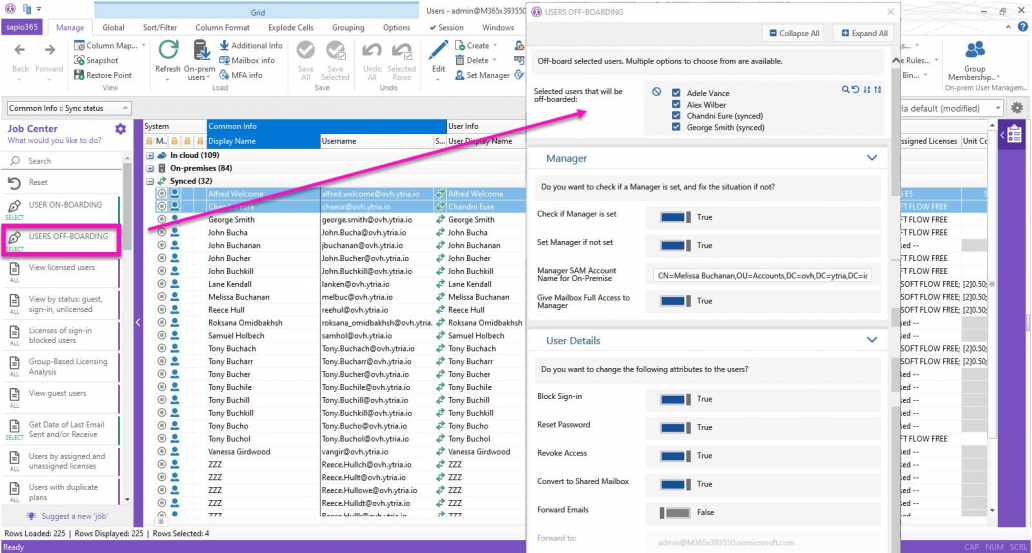Toggle the Reset Password switch

676,427
